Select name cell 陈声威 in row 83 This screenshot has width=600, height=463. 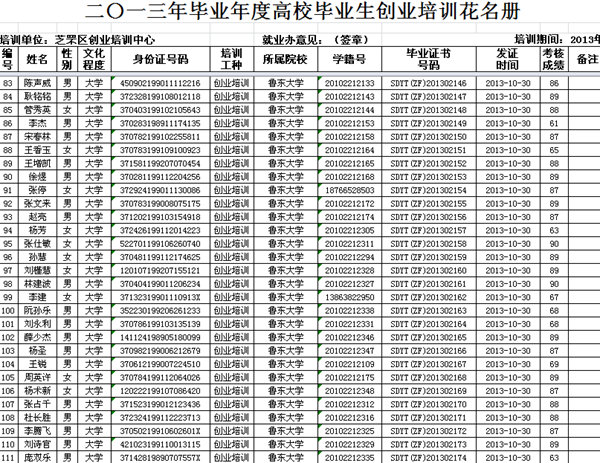click(38, 83)
